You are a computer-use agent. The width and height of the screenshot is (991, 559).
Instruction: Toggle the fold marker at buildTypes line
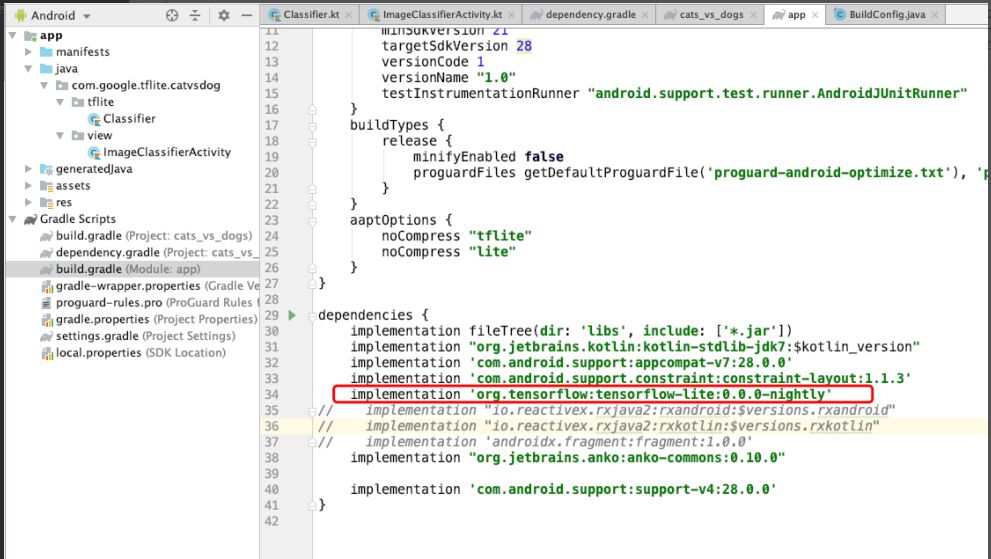point(312,125)
